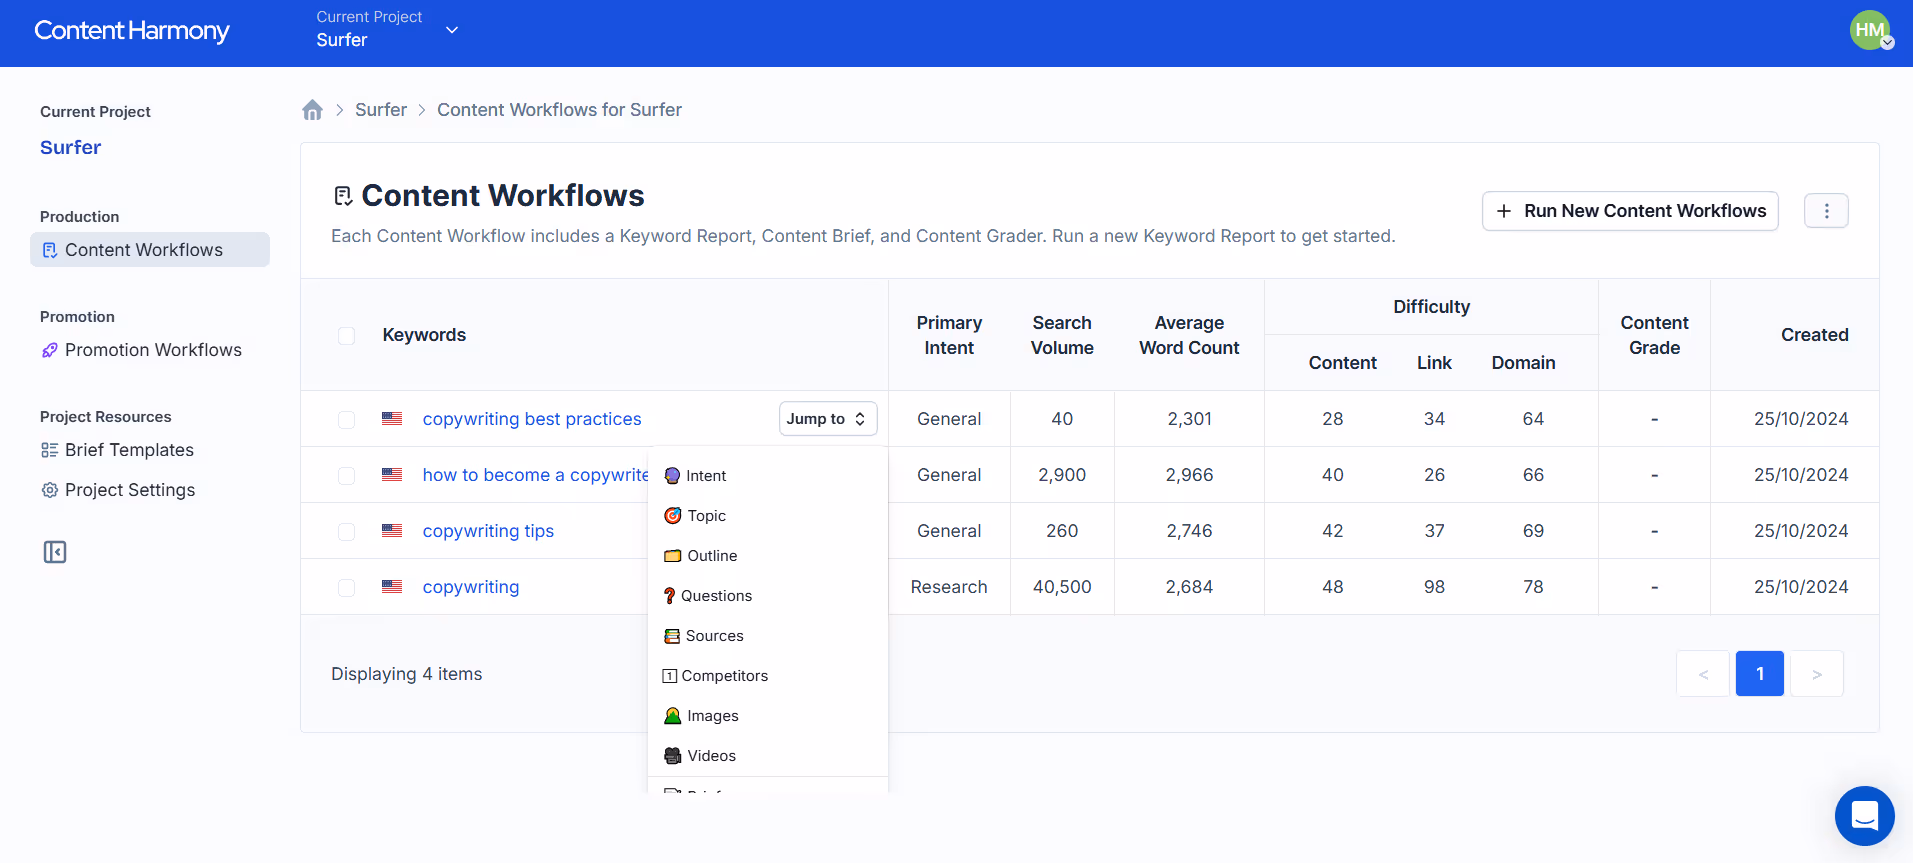The image size is (1913, 863).
Task: Check the how to become a copywriter row
Action: pyautogui.click(x=346, y=475)
